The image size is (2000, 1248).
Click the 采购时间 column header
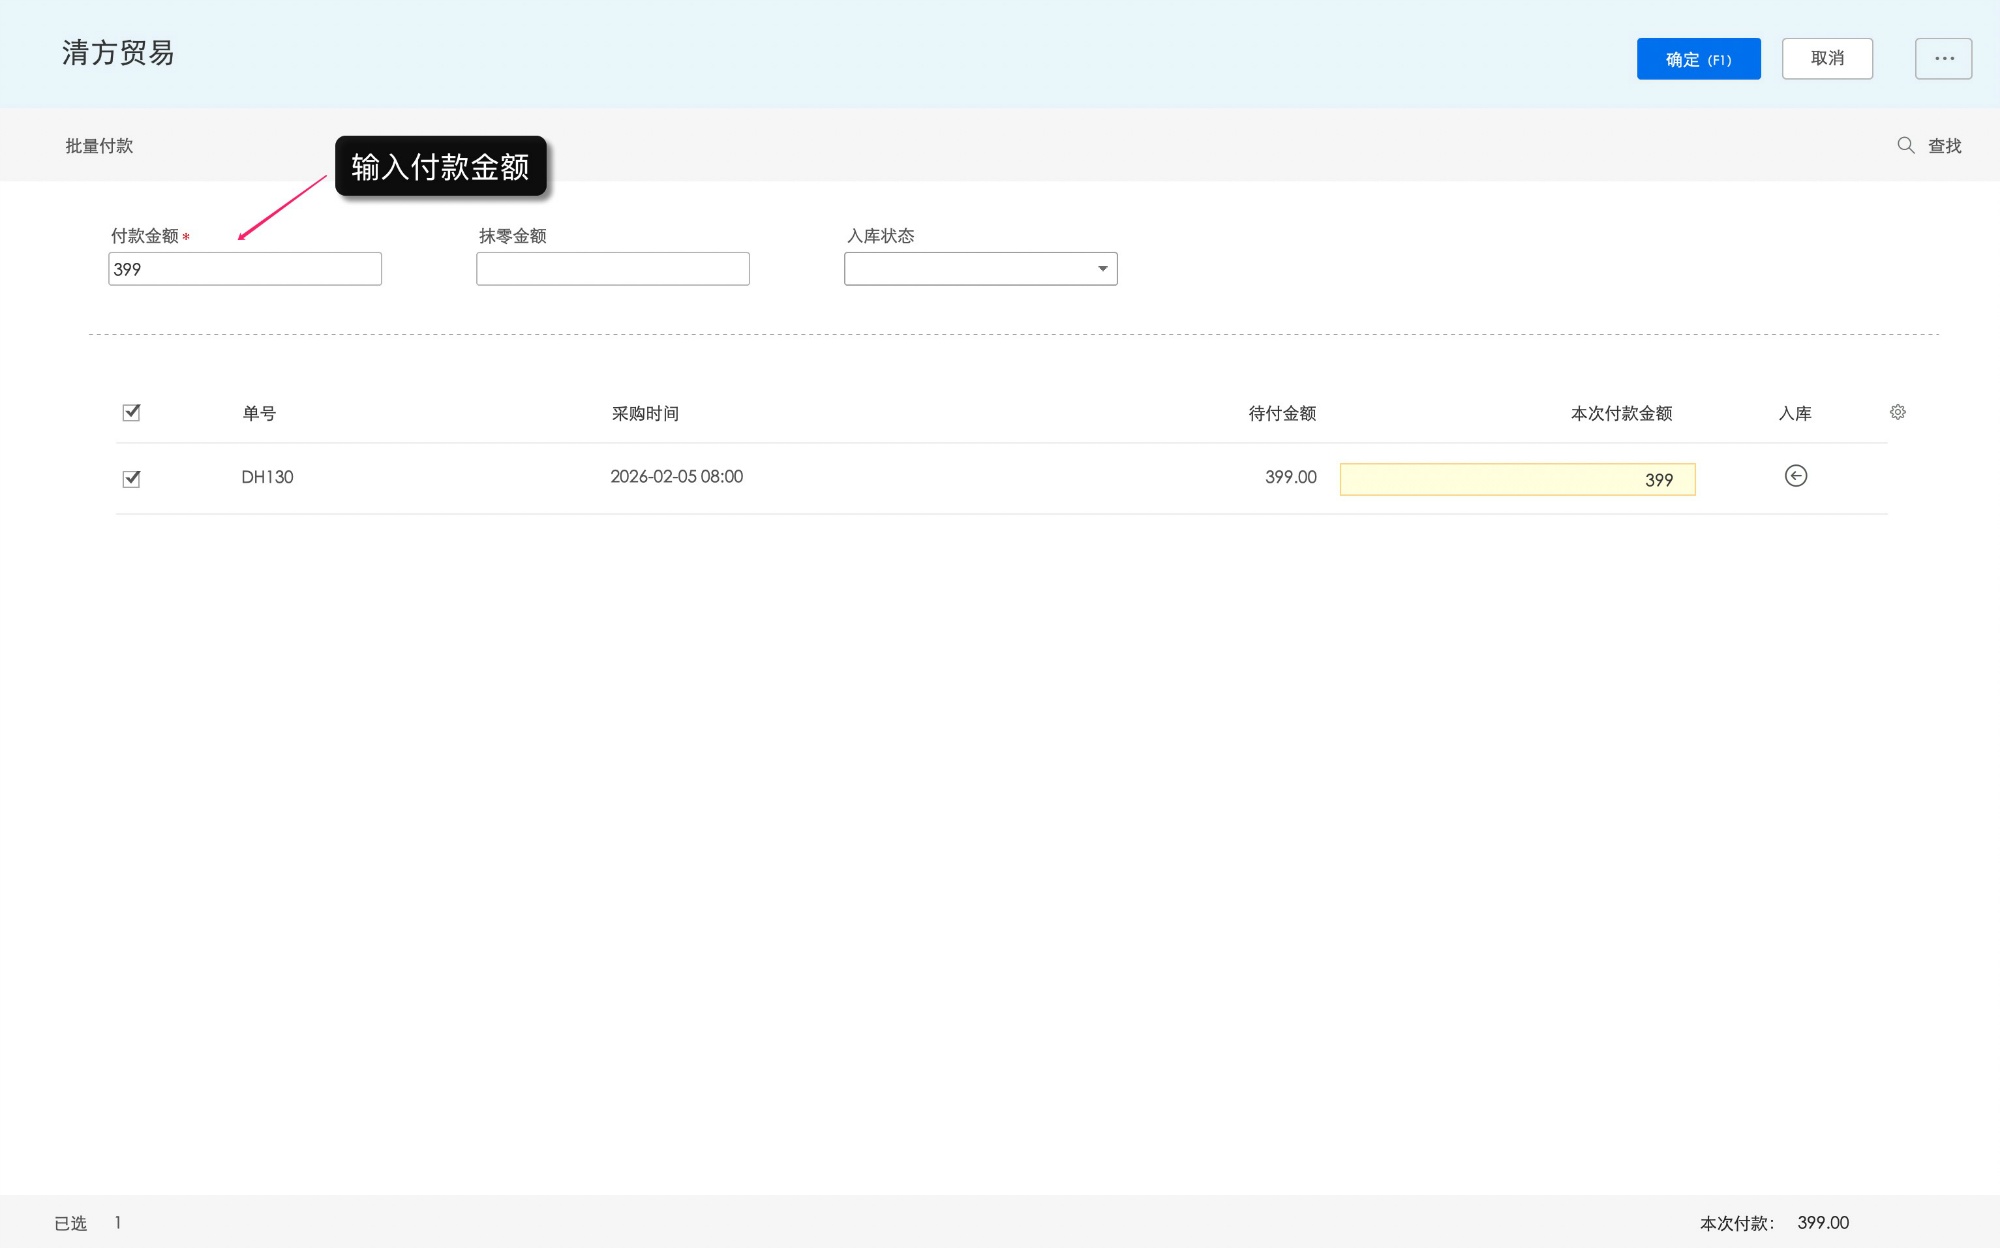coord(645,413)
